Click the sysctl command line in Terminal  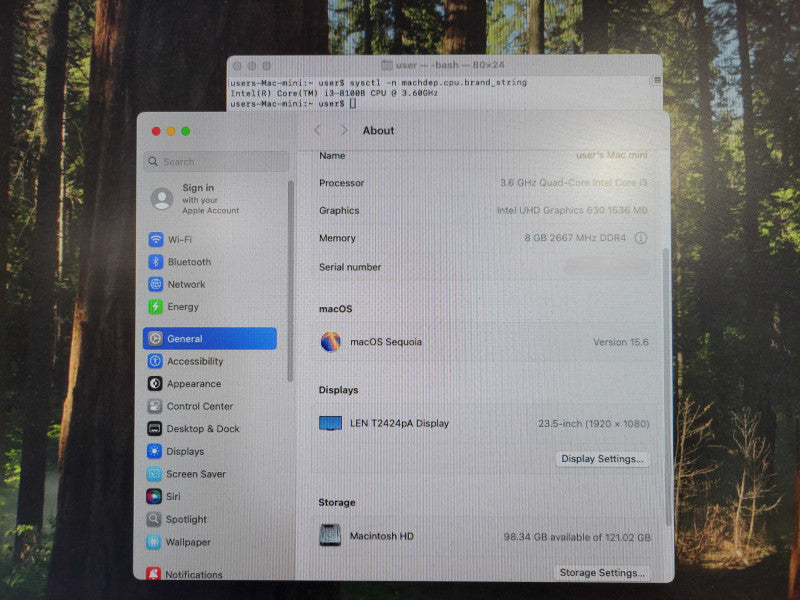[x=378, y=82]
